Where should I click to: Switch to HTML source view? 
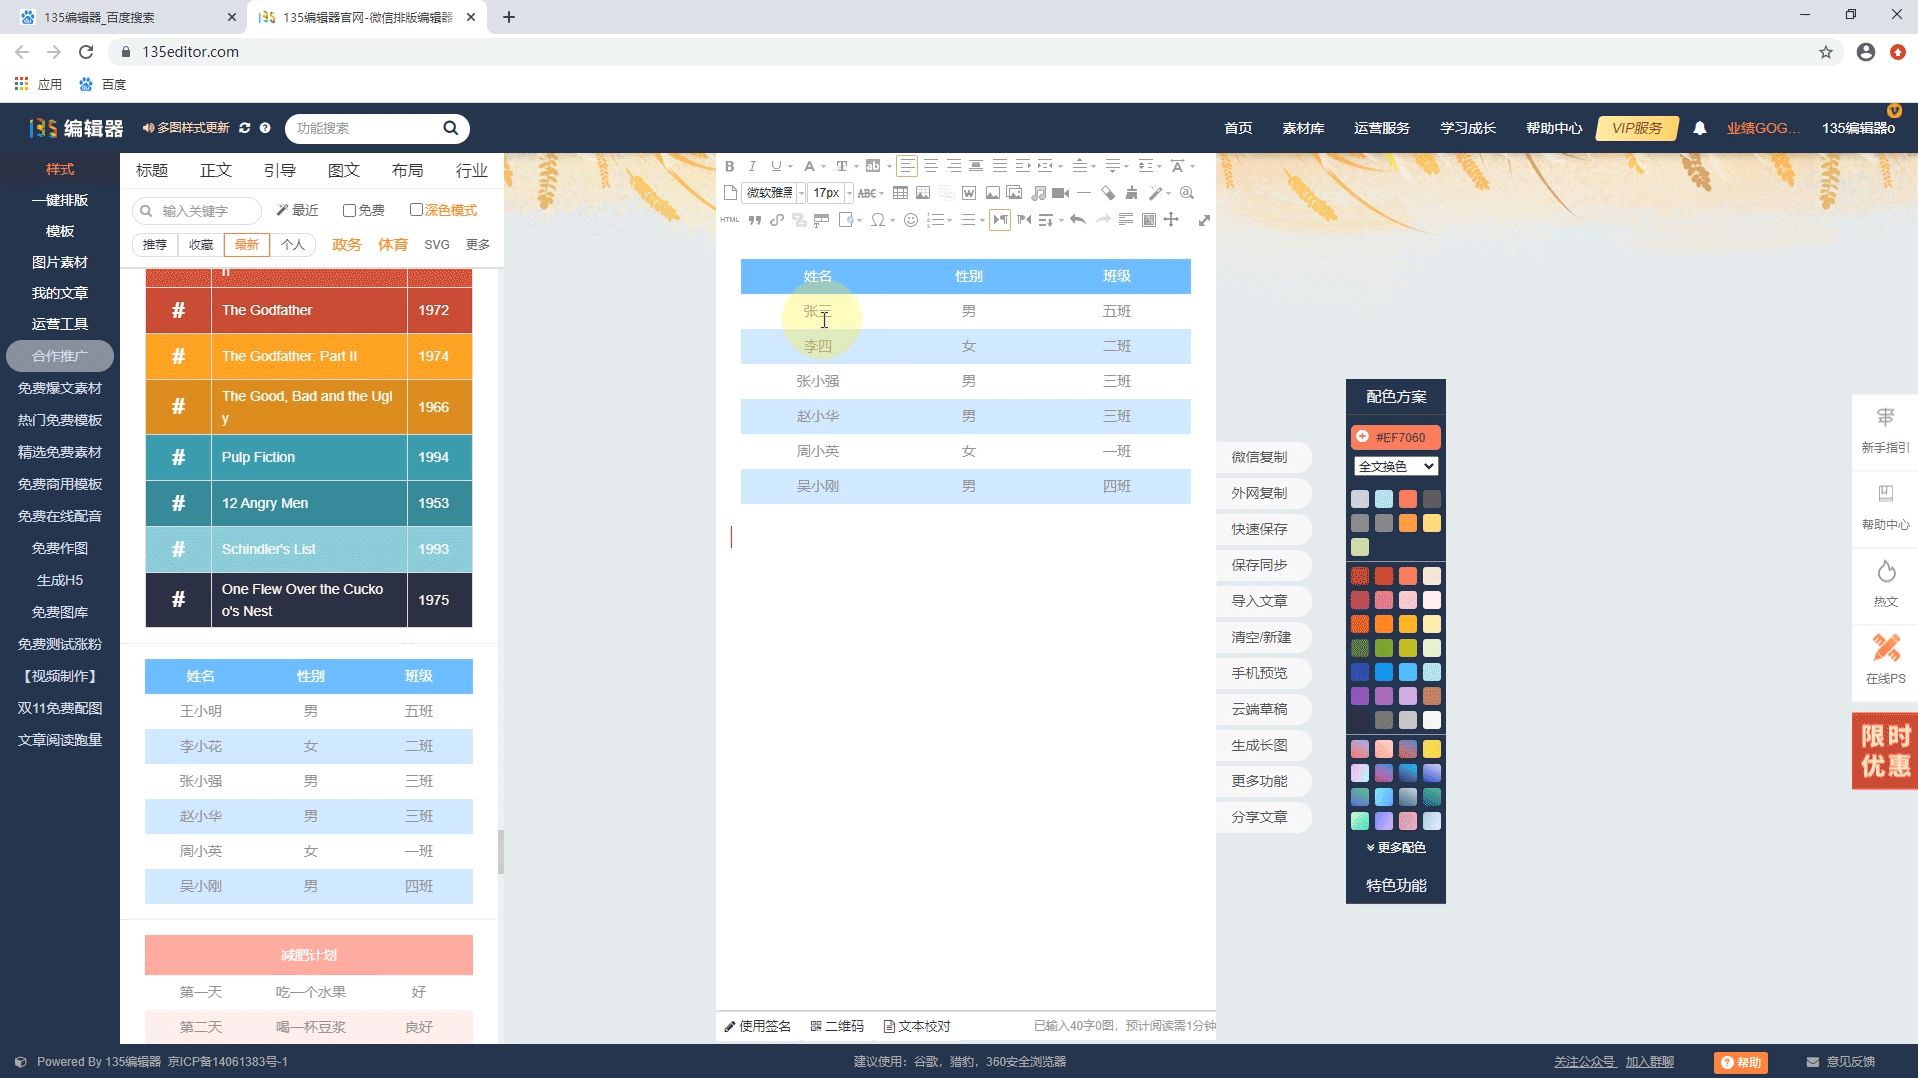click(x=729, y=220)
